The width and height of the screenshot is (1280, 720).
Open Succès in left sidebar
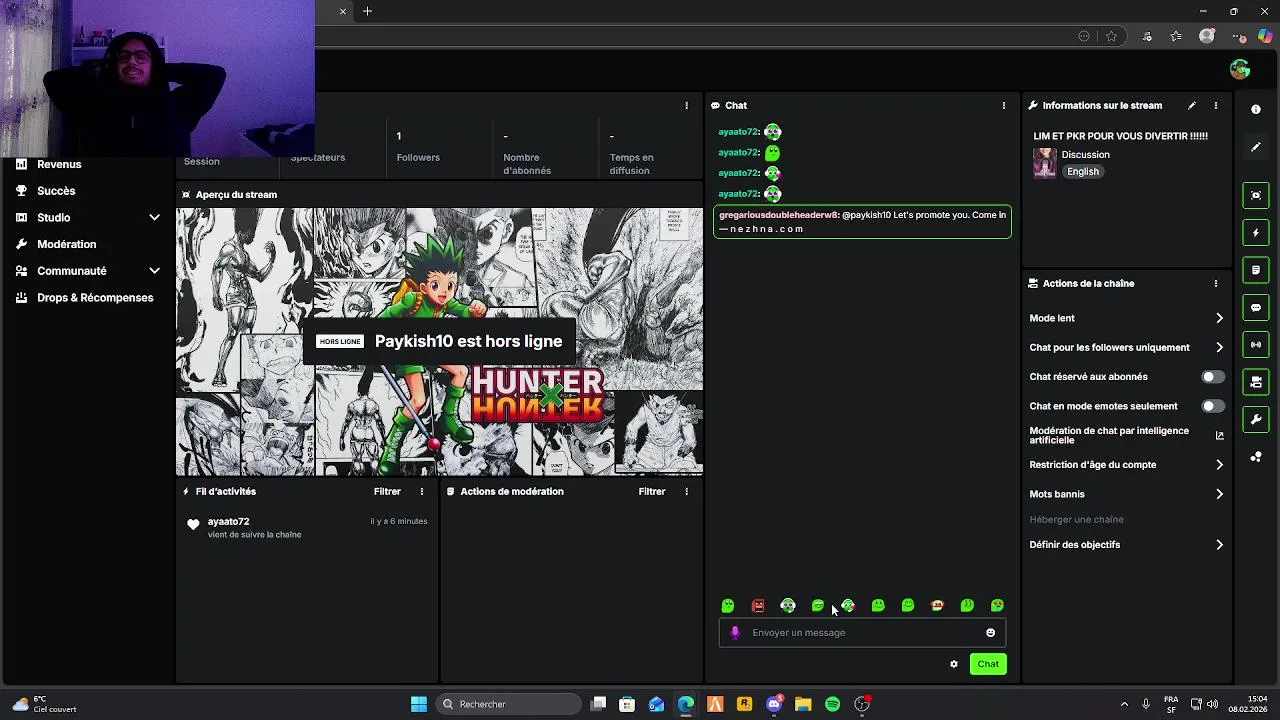coord(56,191)
